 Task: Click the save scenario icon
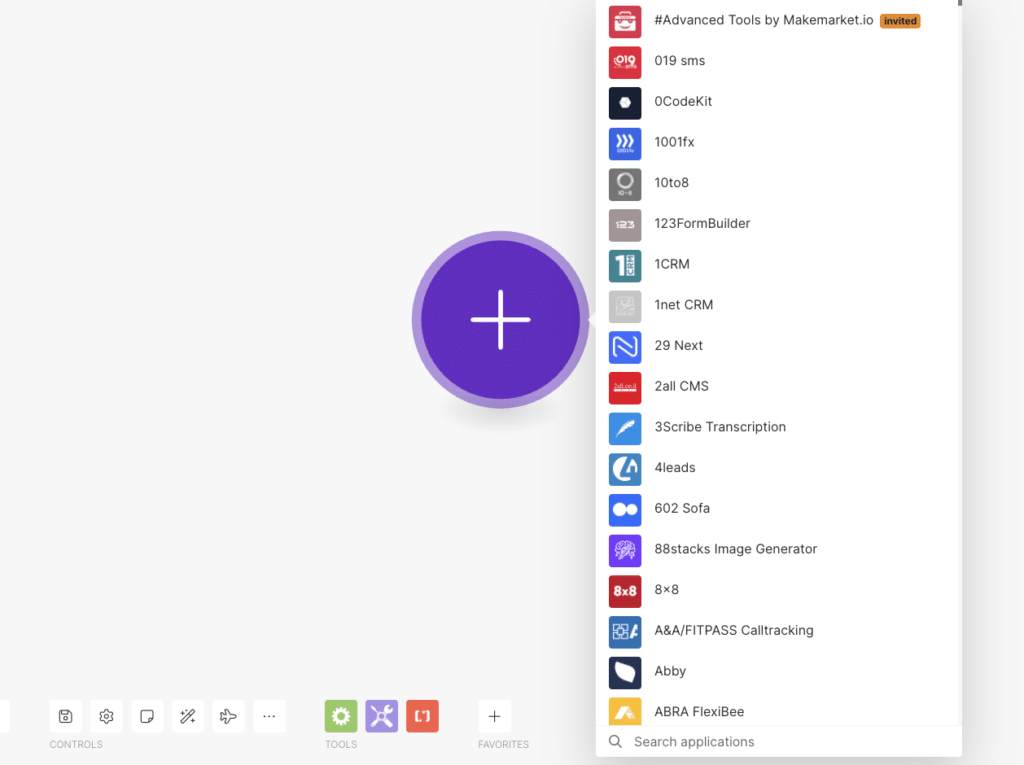(66, 716)
